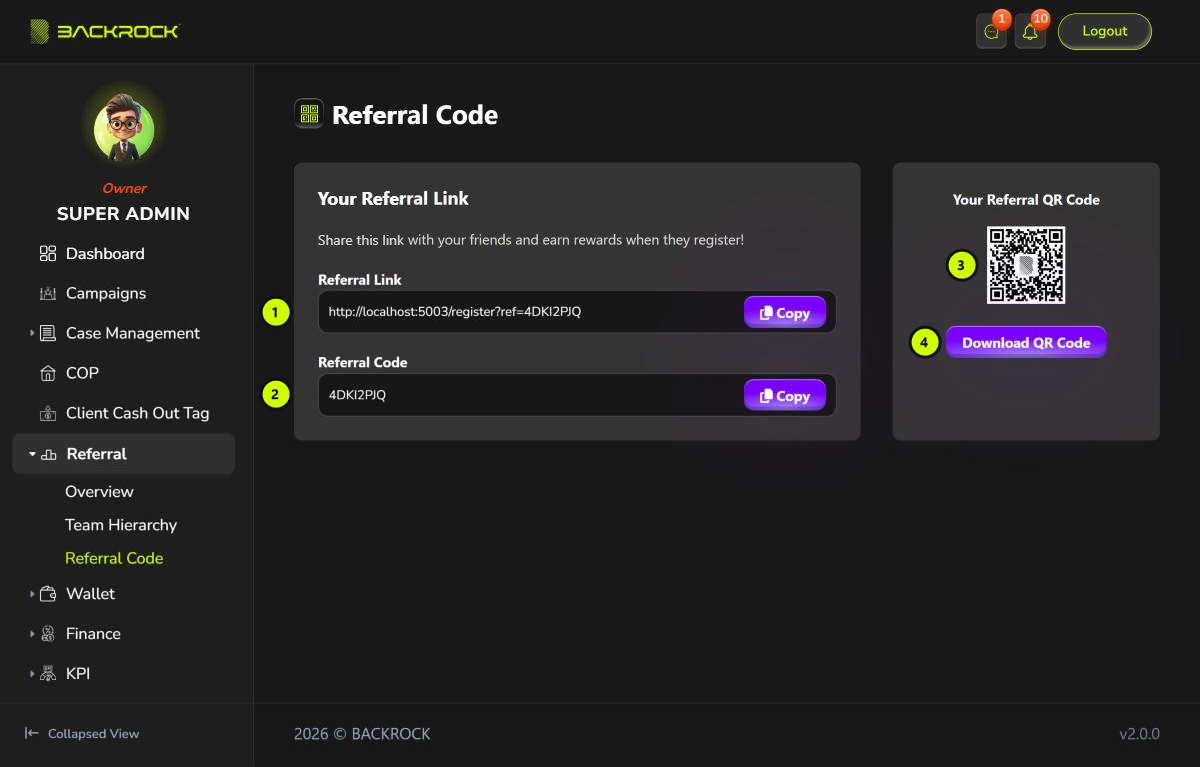Go to Referral Overview submenu
This screenshot has height=767, width=1200.
(99, 492)
